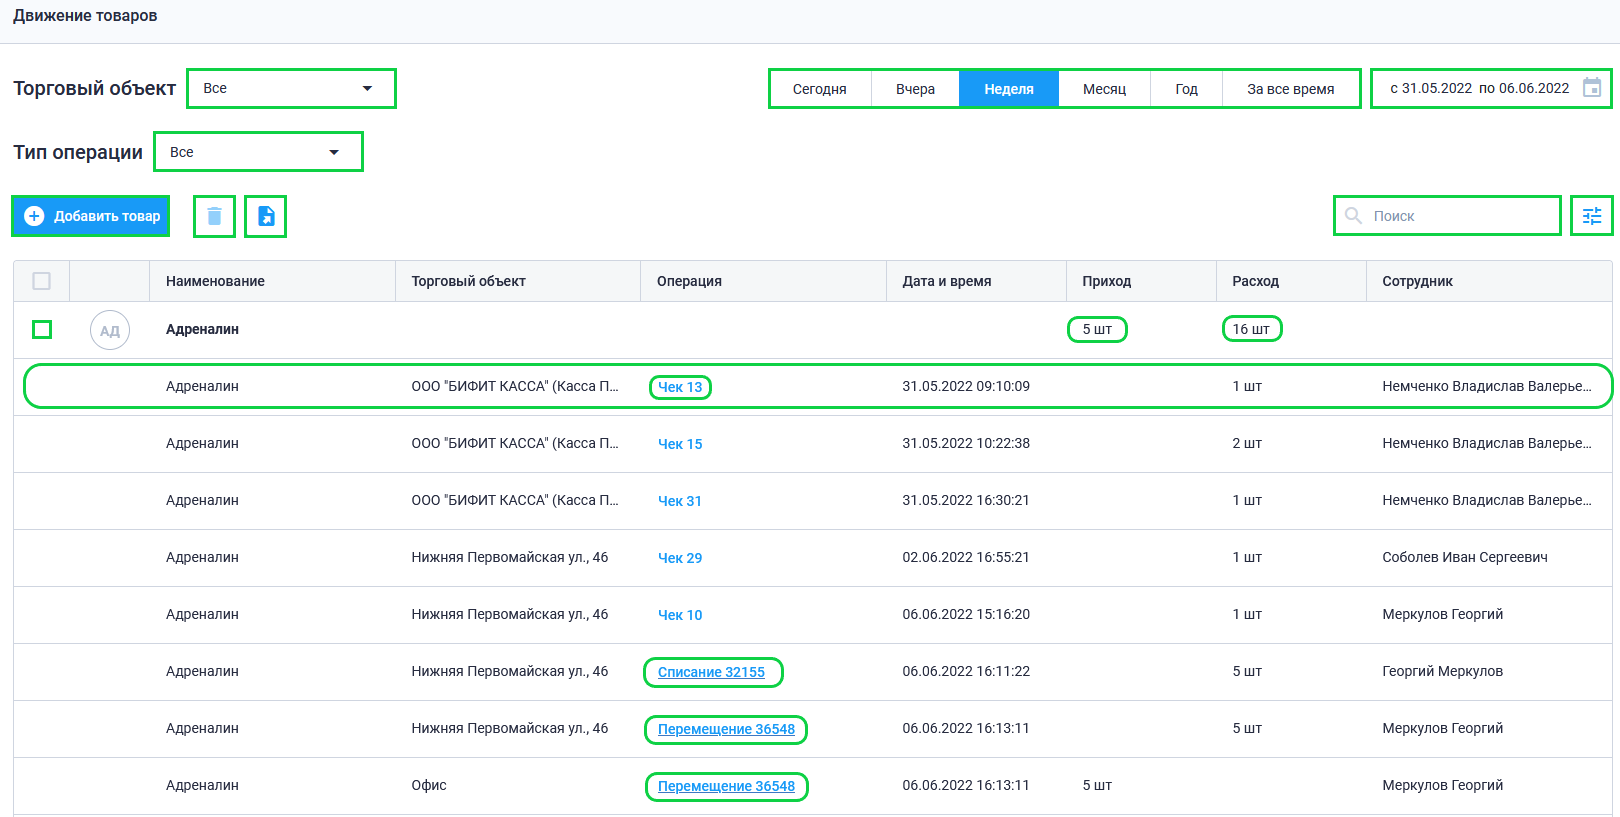This screenshot has height=817, width=1620.
Task: Click ООО "БИФИТ КАССА" cell in Чек 13 row
Action: pyautogui.click(x=515, y=386)
